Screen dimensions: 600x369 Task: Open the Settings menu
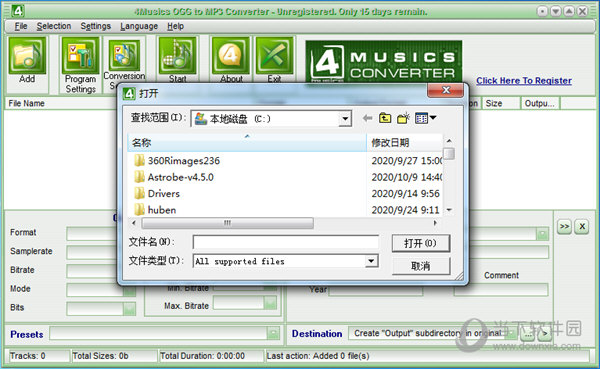pyautogui.click(x=96, y=26)
